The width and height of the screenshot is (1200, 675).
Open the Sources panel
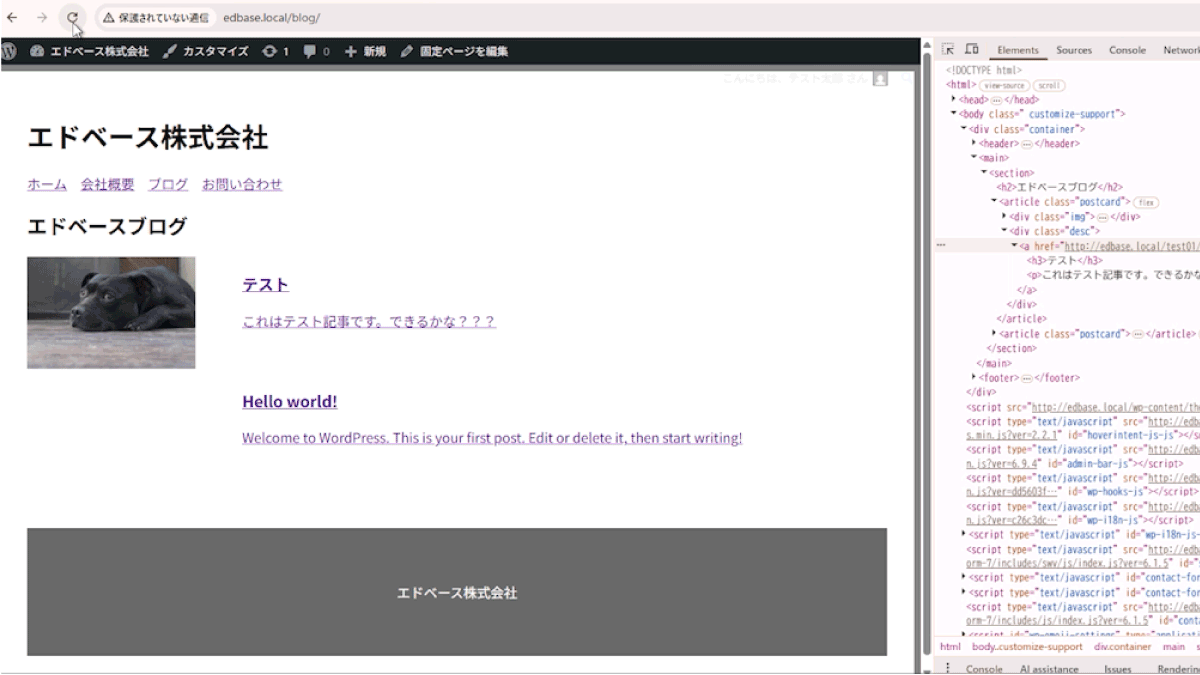1074,49
